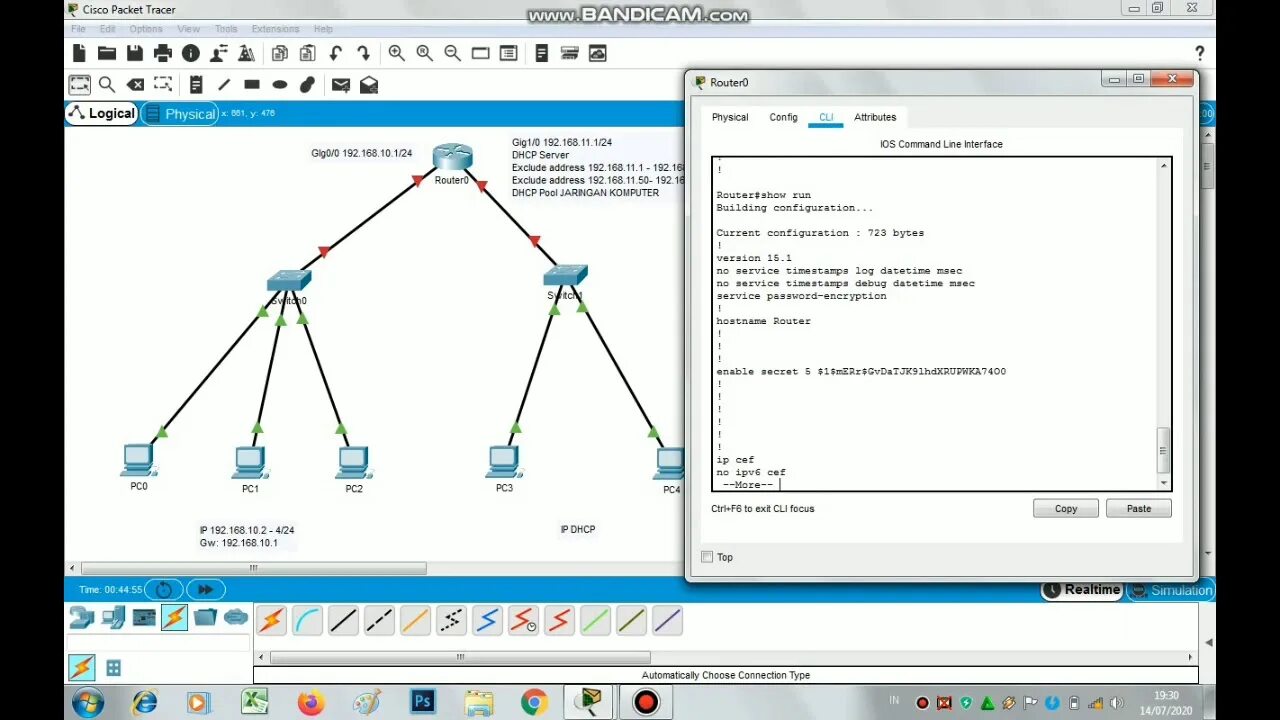Choose the Draw Ellipse tool
Viewport: 1280px width, 720px height.
click(280, 85)
